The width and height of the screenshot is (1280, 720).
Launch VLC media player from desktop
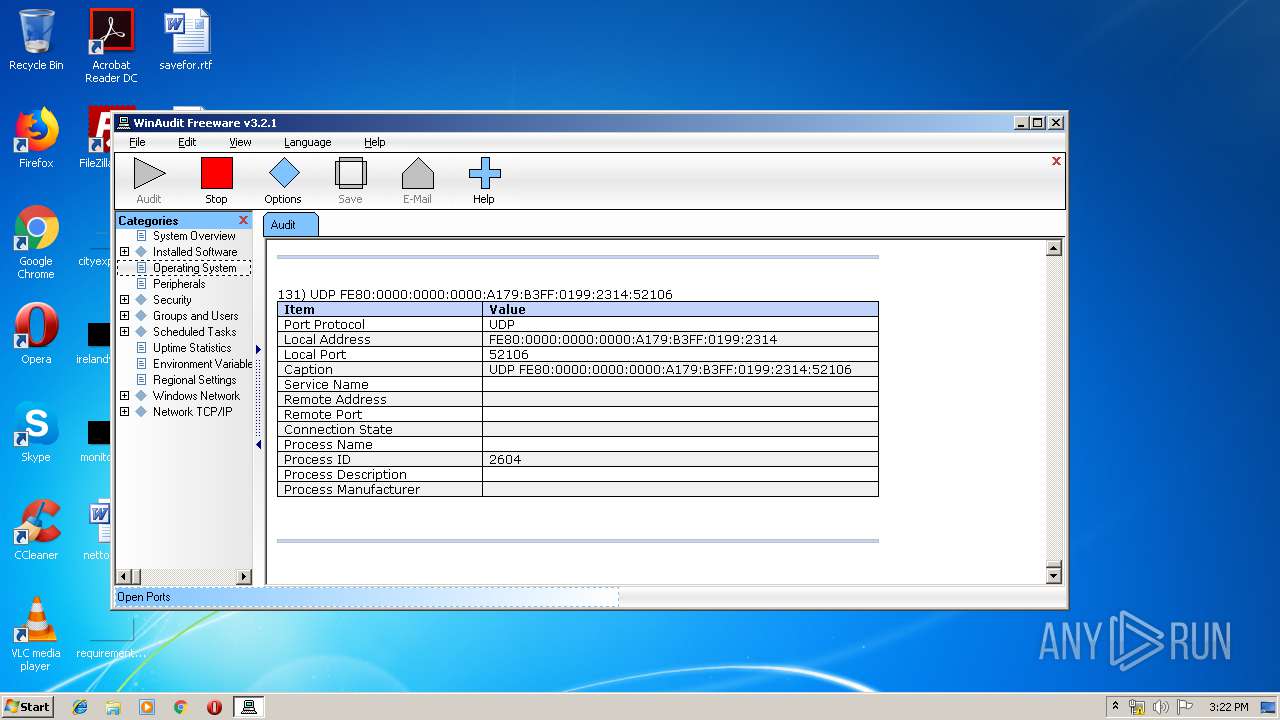(x=36, y=634)
